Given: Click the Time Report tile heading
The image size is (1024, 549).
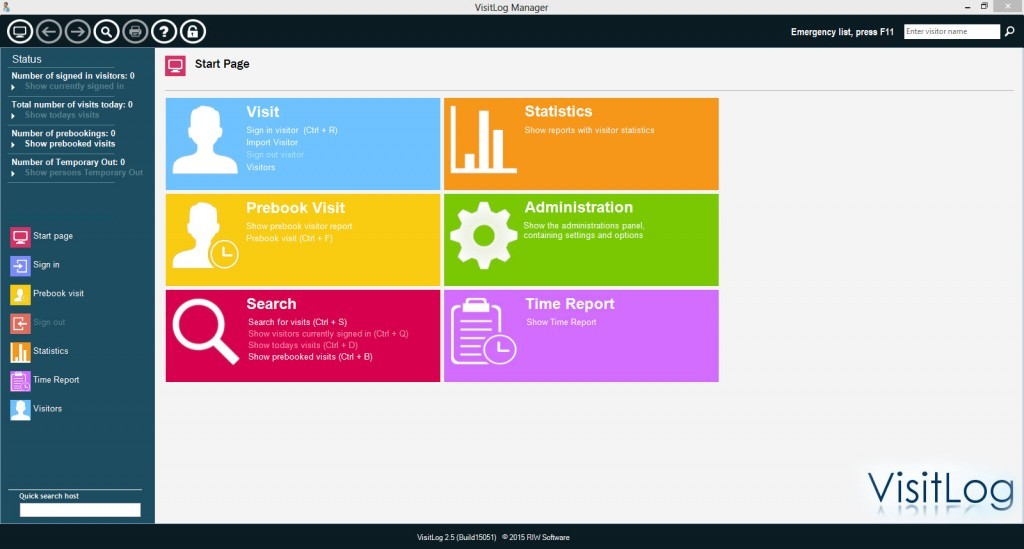Looking at the screenshot, I should [x=570, y=304].
